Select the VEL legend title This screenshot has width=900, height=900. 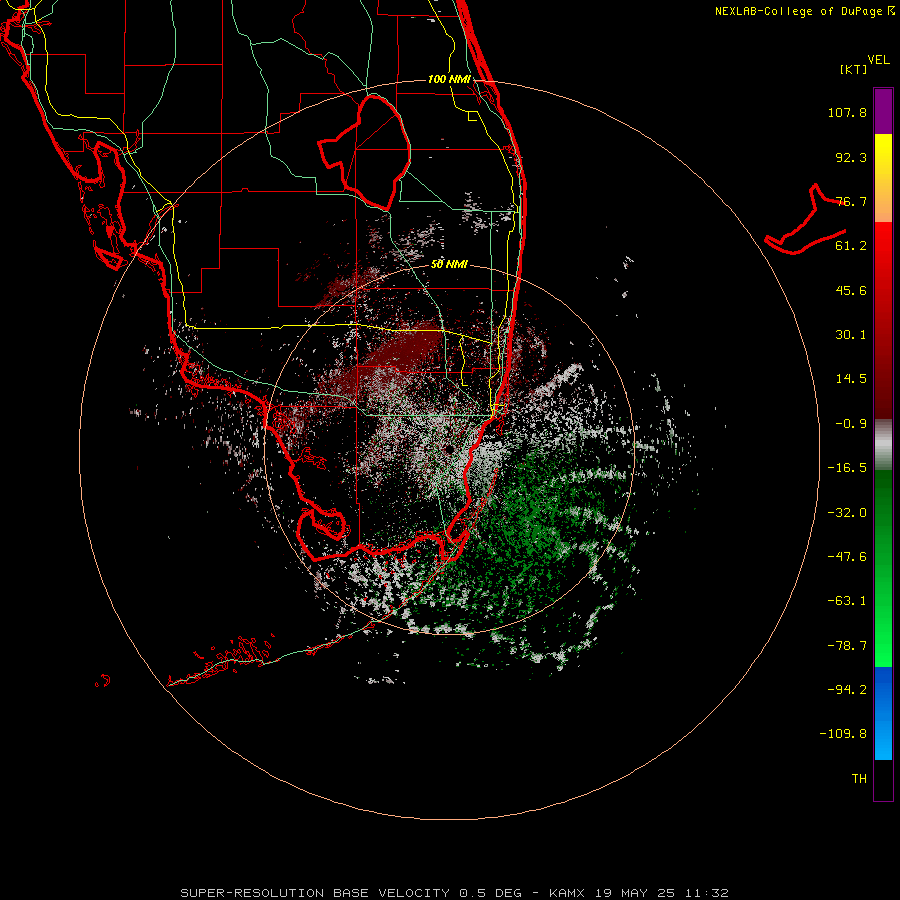click(878, 60)
